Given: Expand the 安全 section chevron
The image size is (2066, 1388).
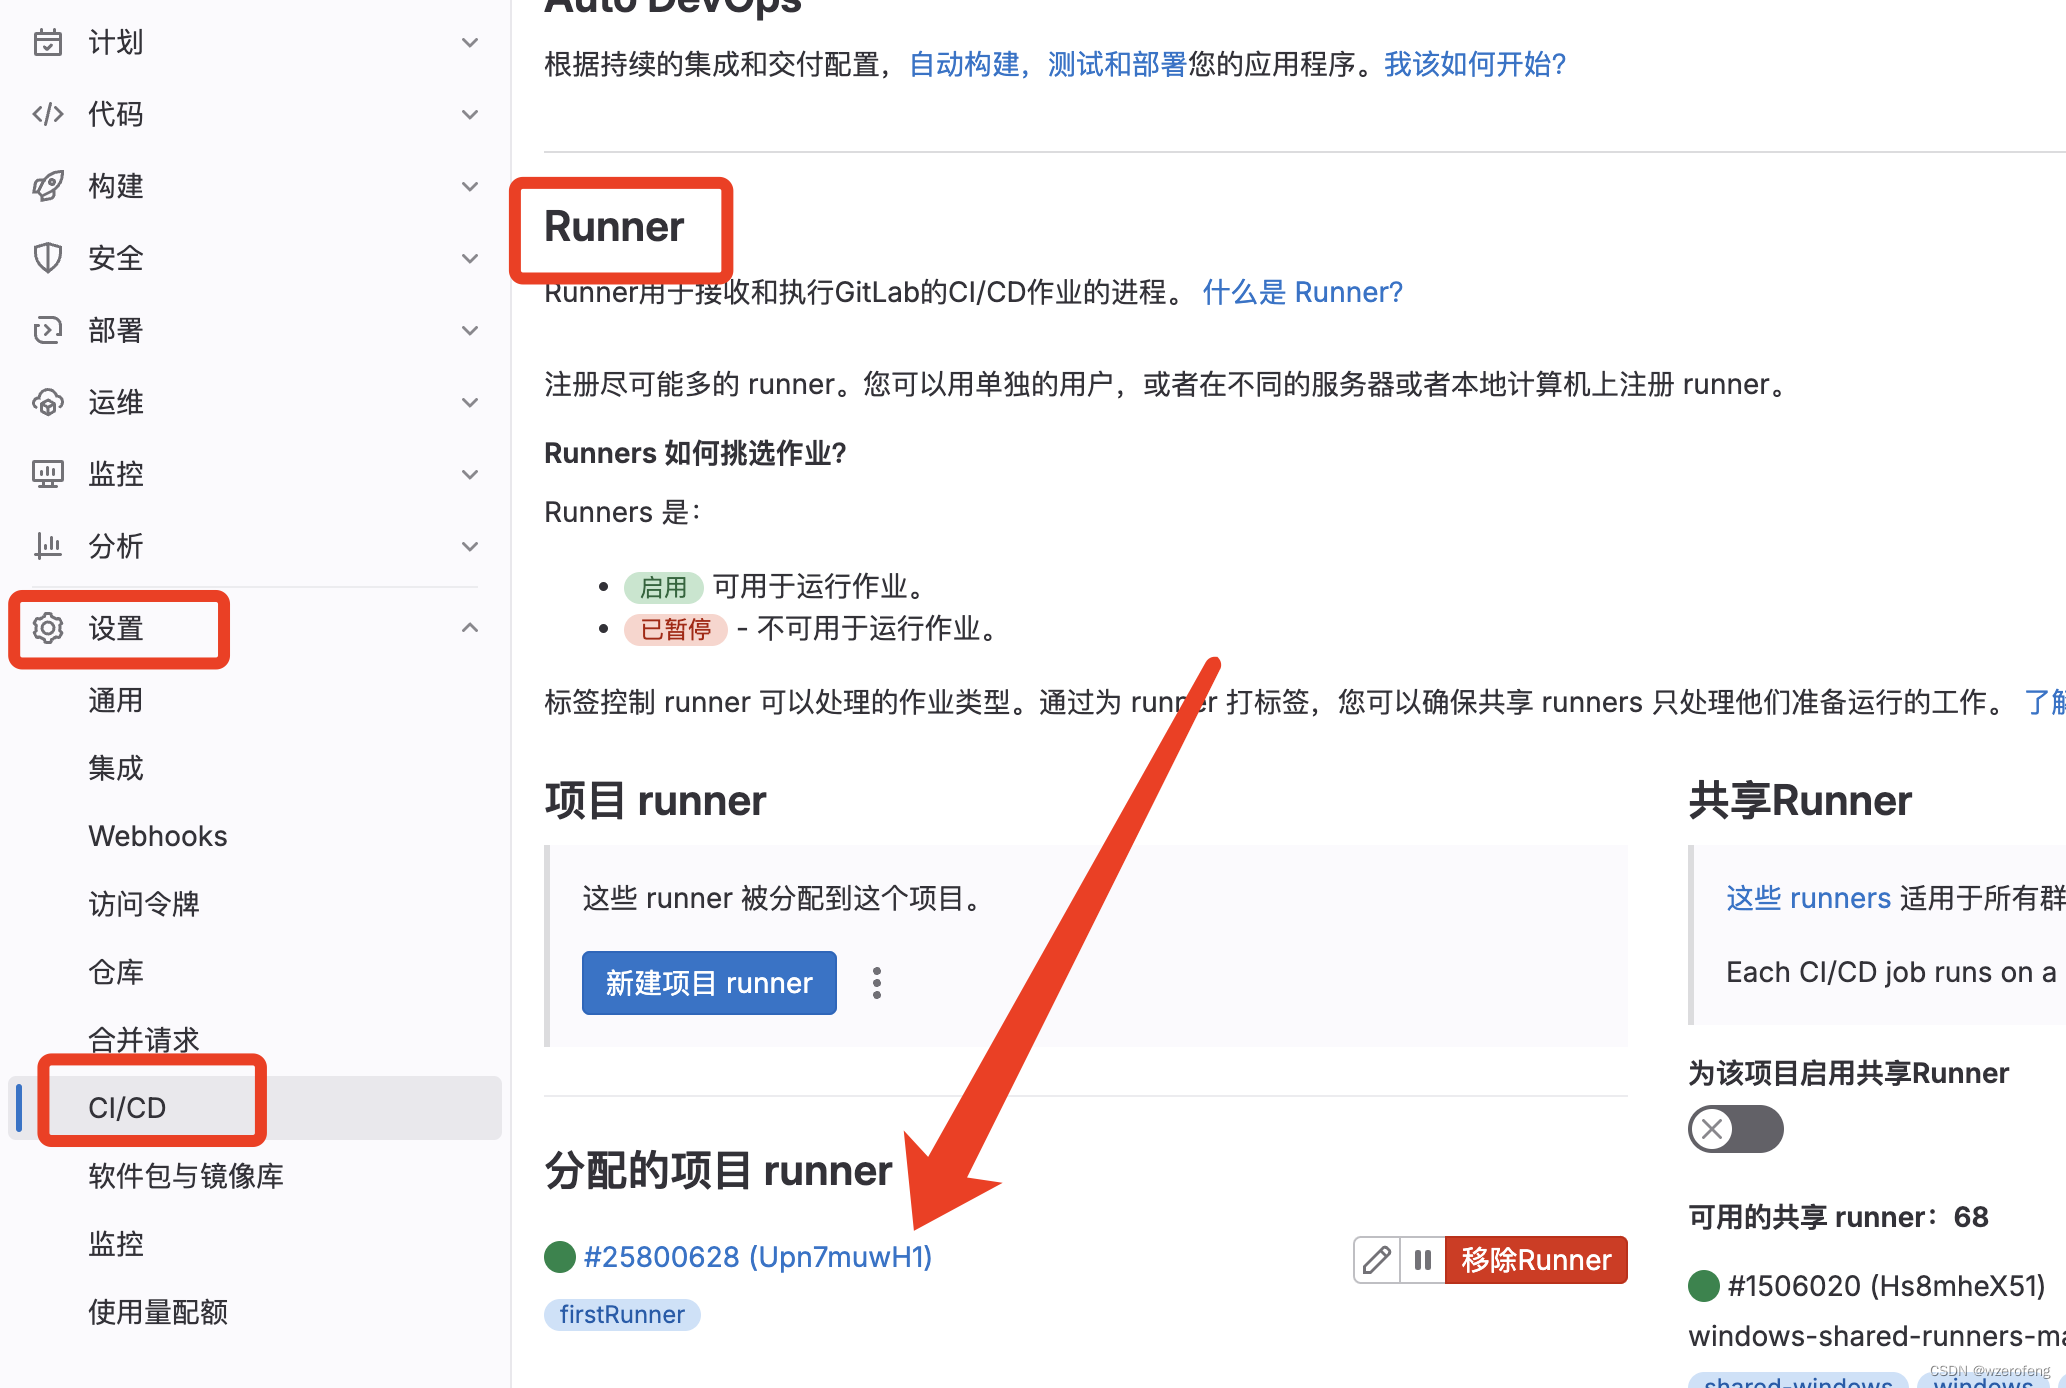Looking at the screenshot, I should [470, 258].
